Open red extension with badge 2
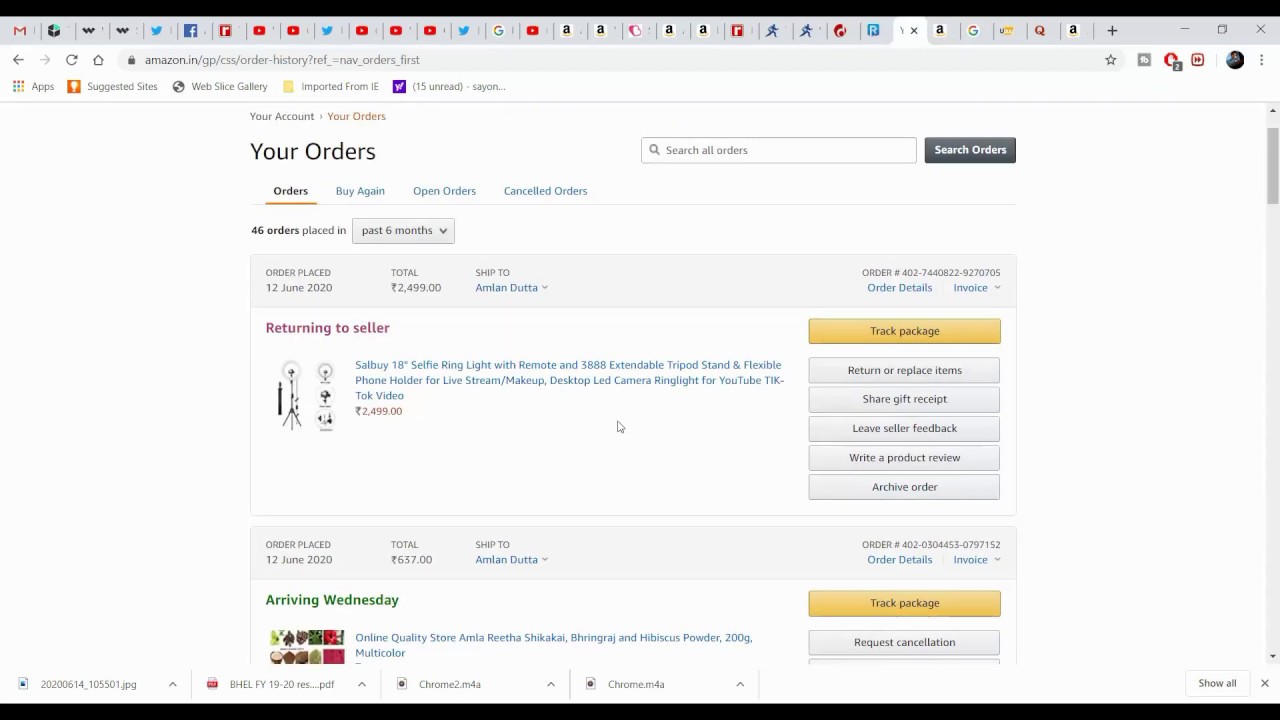1280x720 pixels. tap(1171, 61)
